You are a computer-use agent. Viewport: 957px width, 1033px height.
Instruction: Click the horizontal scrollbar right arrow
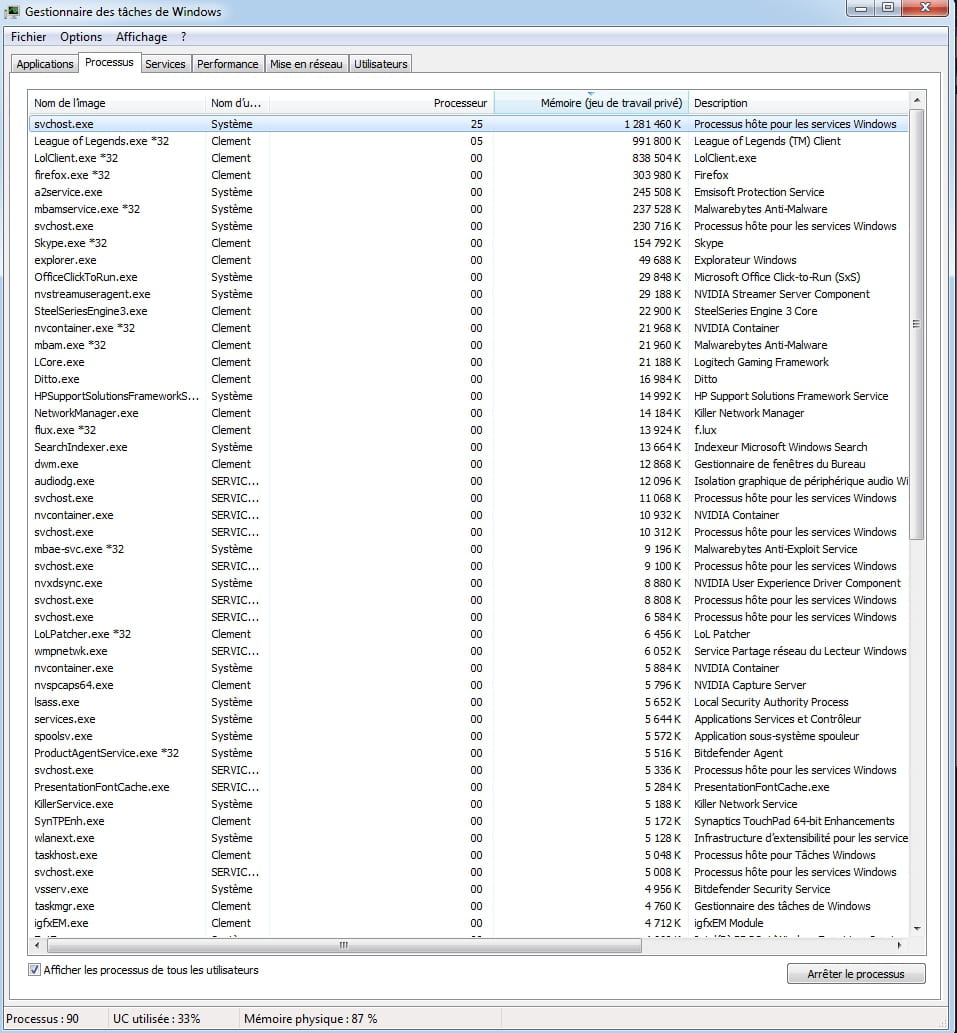click(x=898, y=944)
